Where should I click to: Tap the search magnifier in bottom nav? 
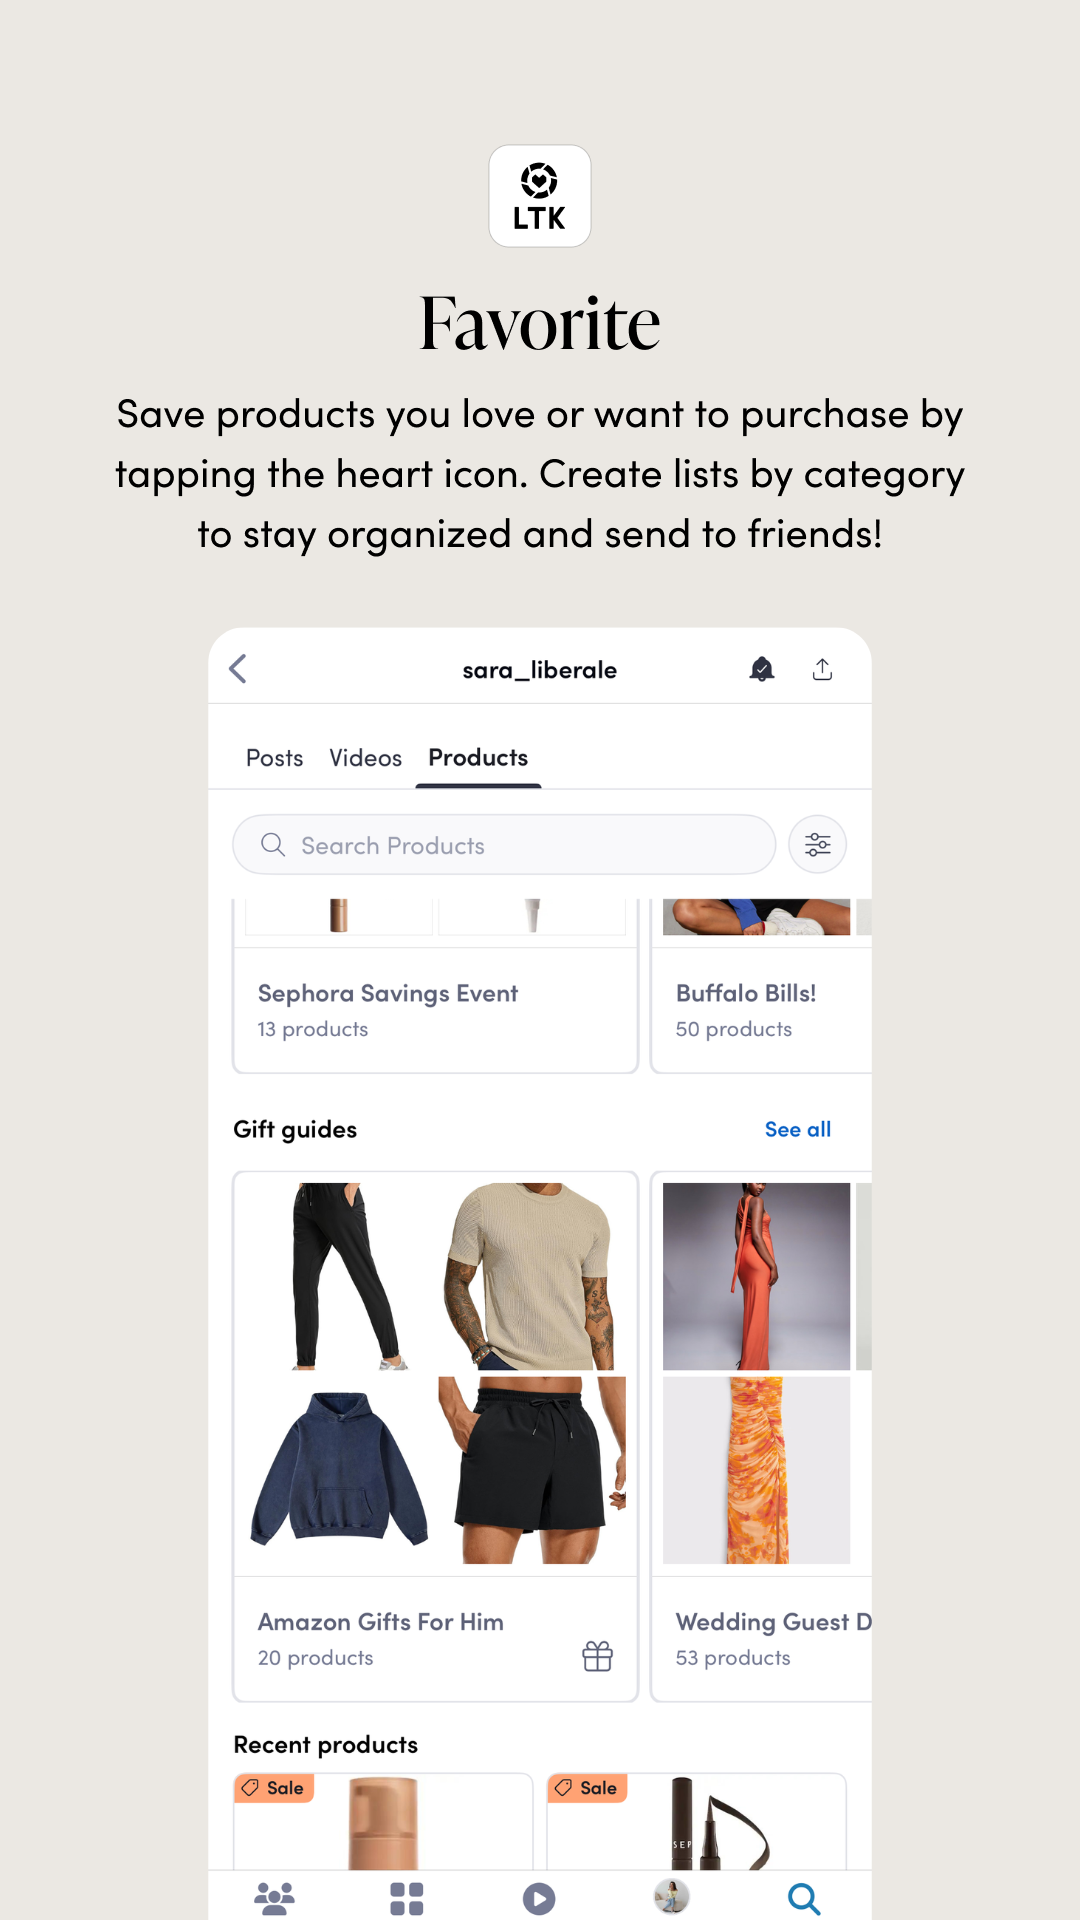(x=804, y=1898)
